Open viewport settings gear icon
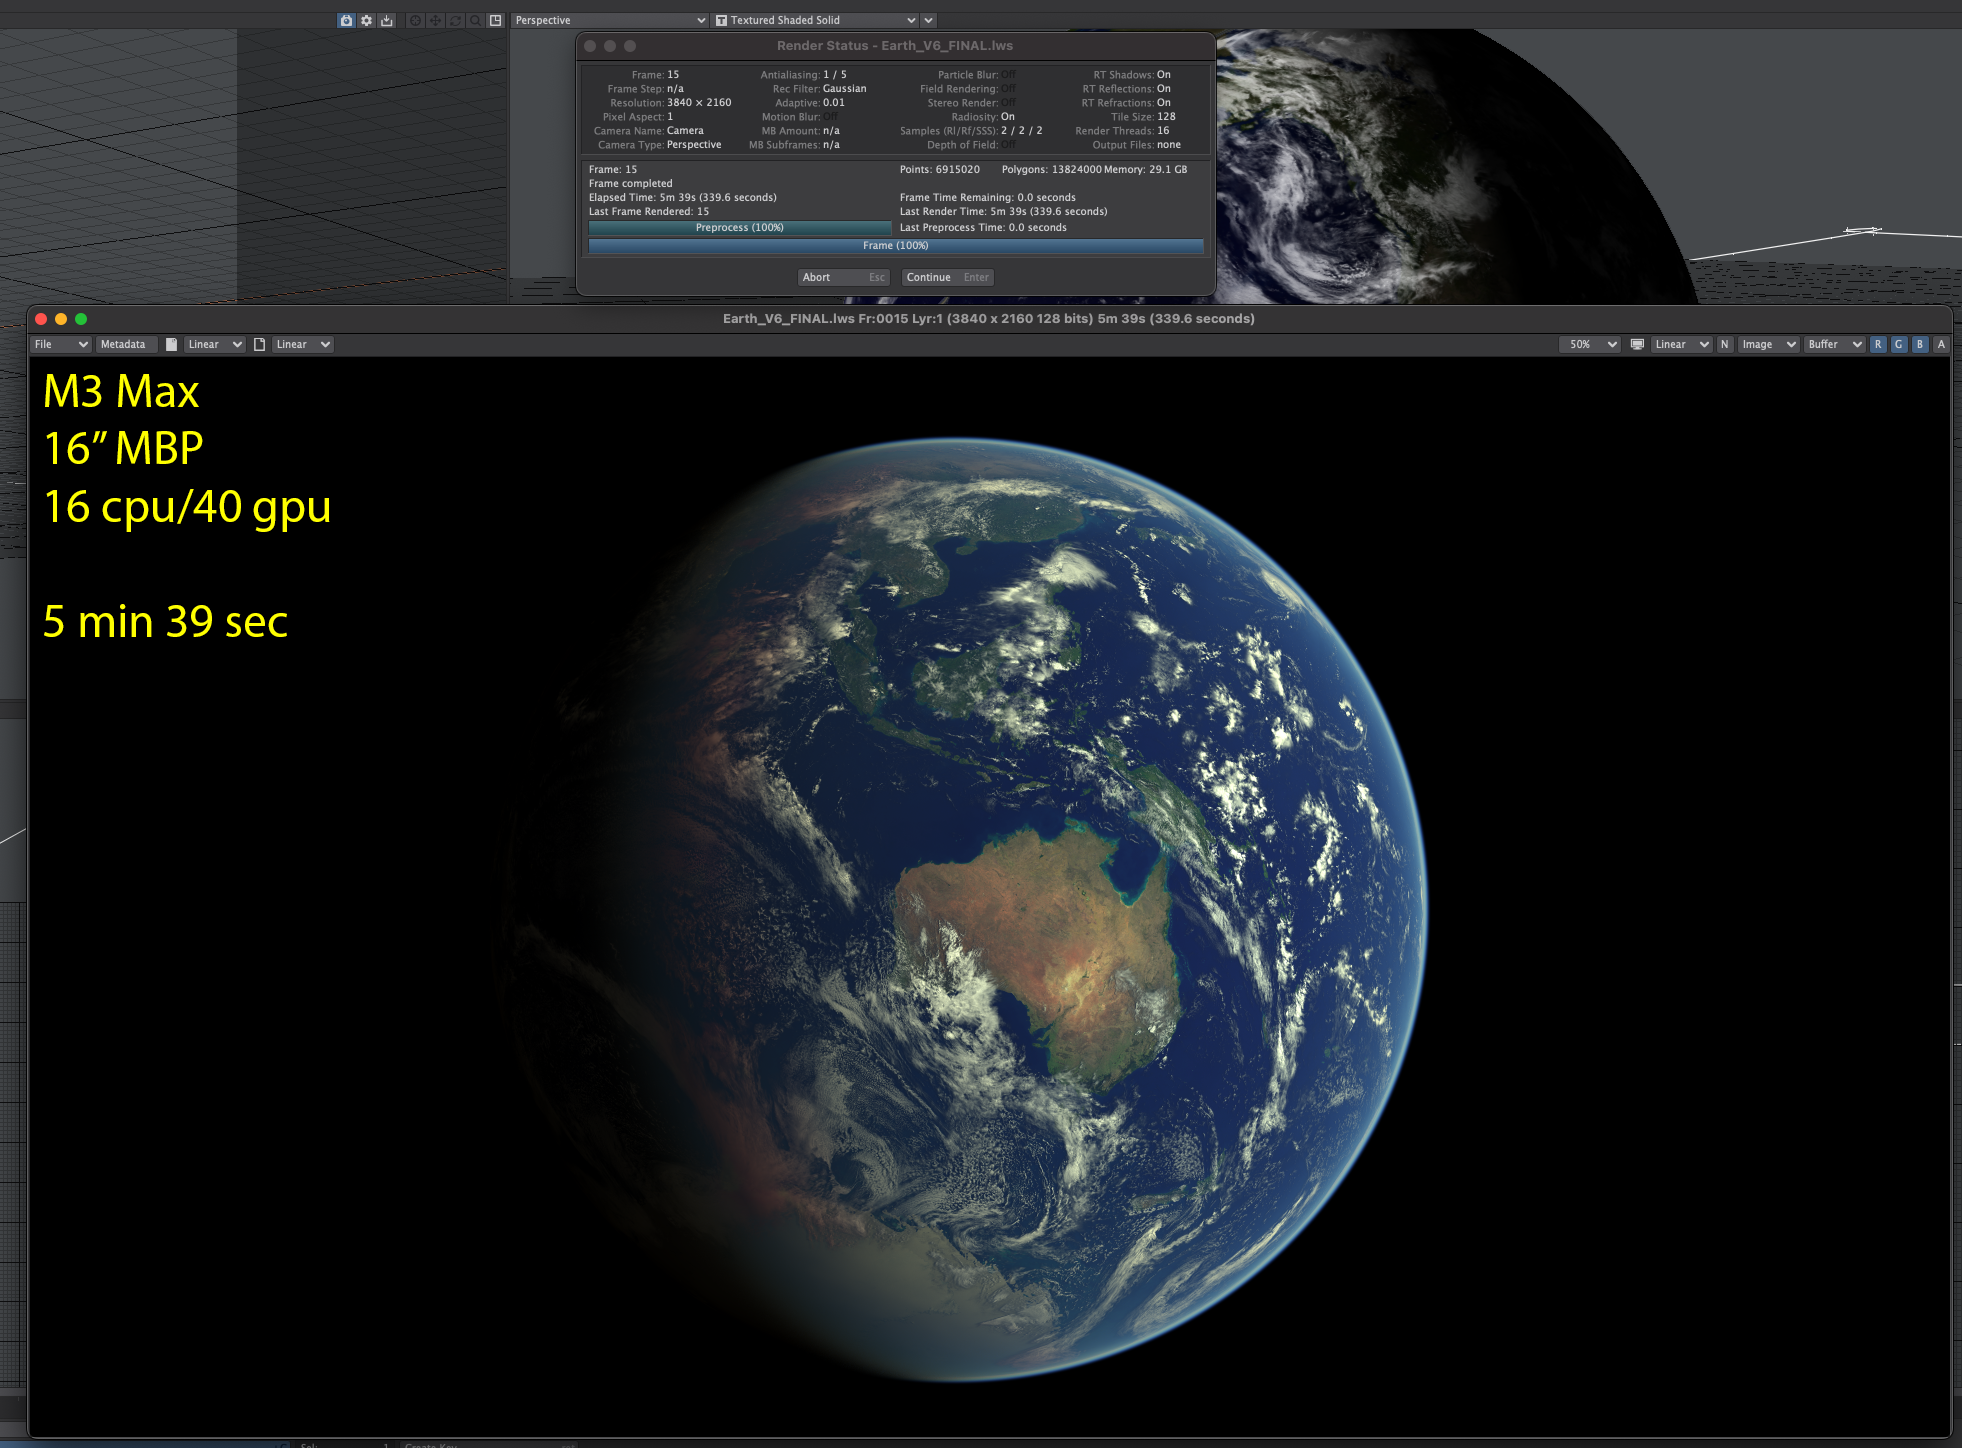 (366, 20)
